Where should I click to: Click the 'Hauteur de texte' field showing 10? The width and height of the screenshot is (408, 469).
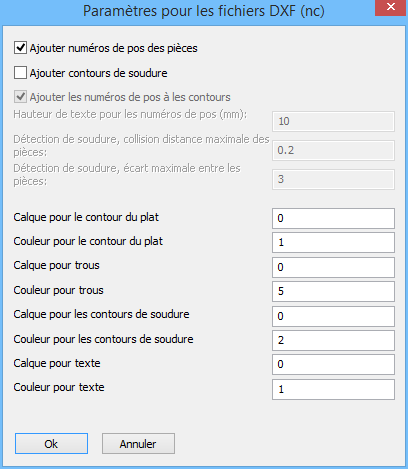point(333,121)
